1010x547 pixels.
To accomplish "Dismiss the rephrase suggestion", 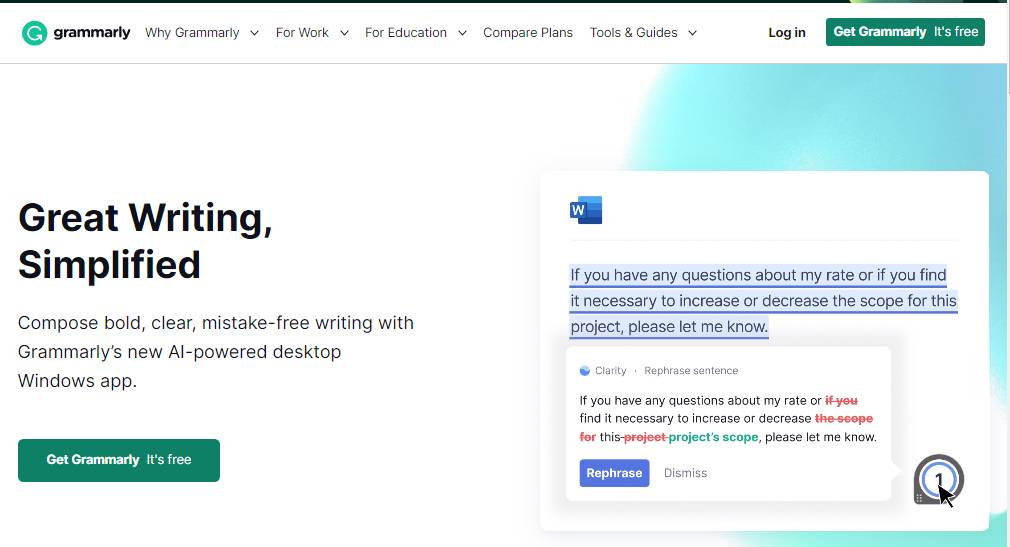I will tap(685, 473).
